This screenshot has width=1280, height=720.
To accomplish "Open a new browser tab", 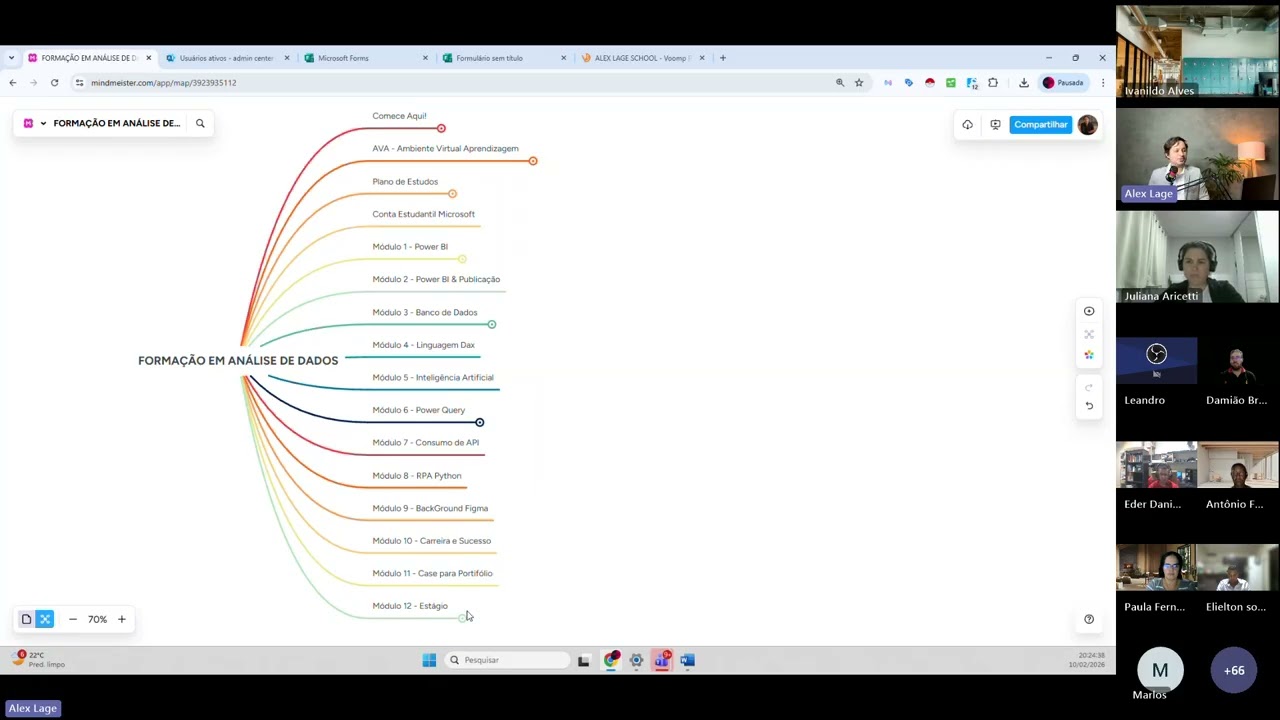I will tap(723, 58).
